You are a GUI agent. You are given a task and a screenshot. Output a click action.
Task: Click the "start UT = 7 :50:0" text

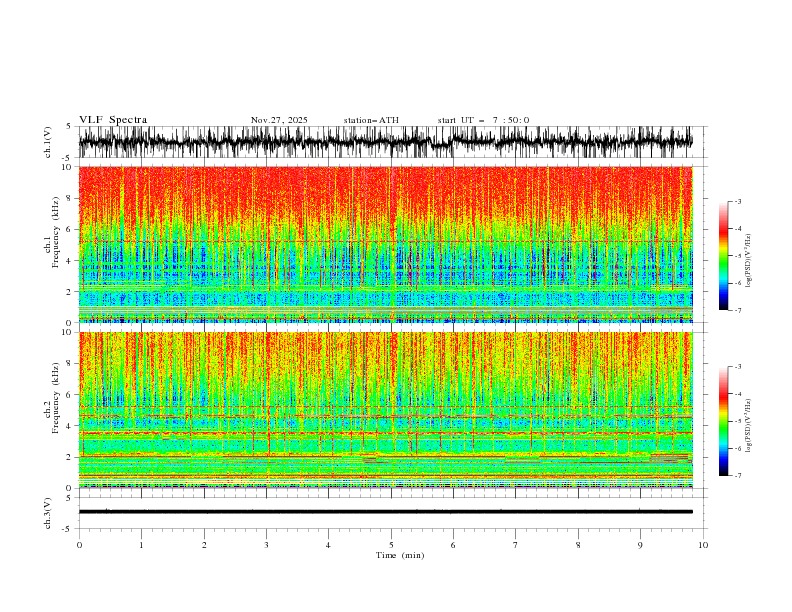(483, 120)
